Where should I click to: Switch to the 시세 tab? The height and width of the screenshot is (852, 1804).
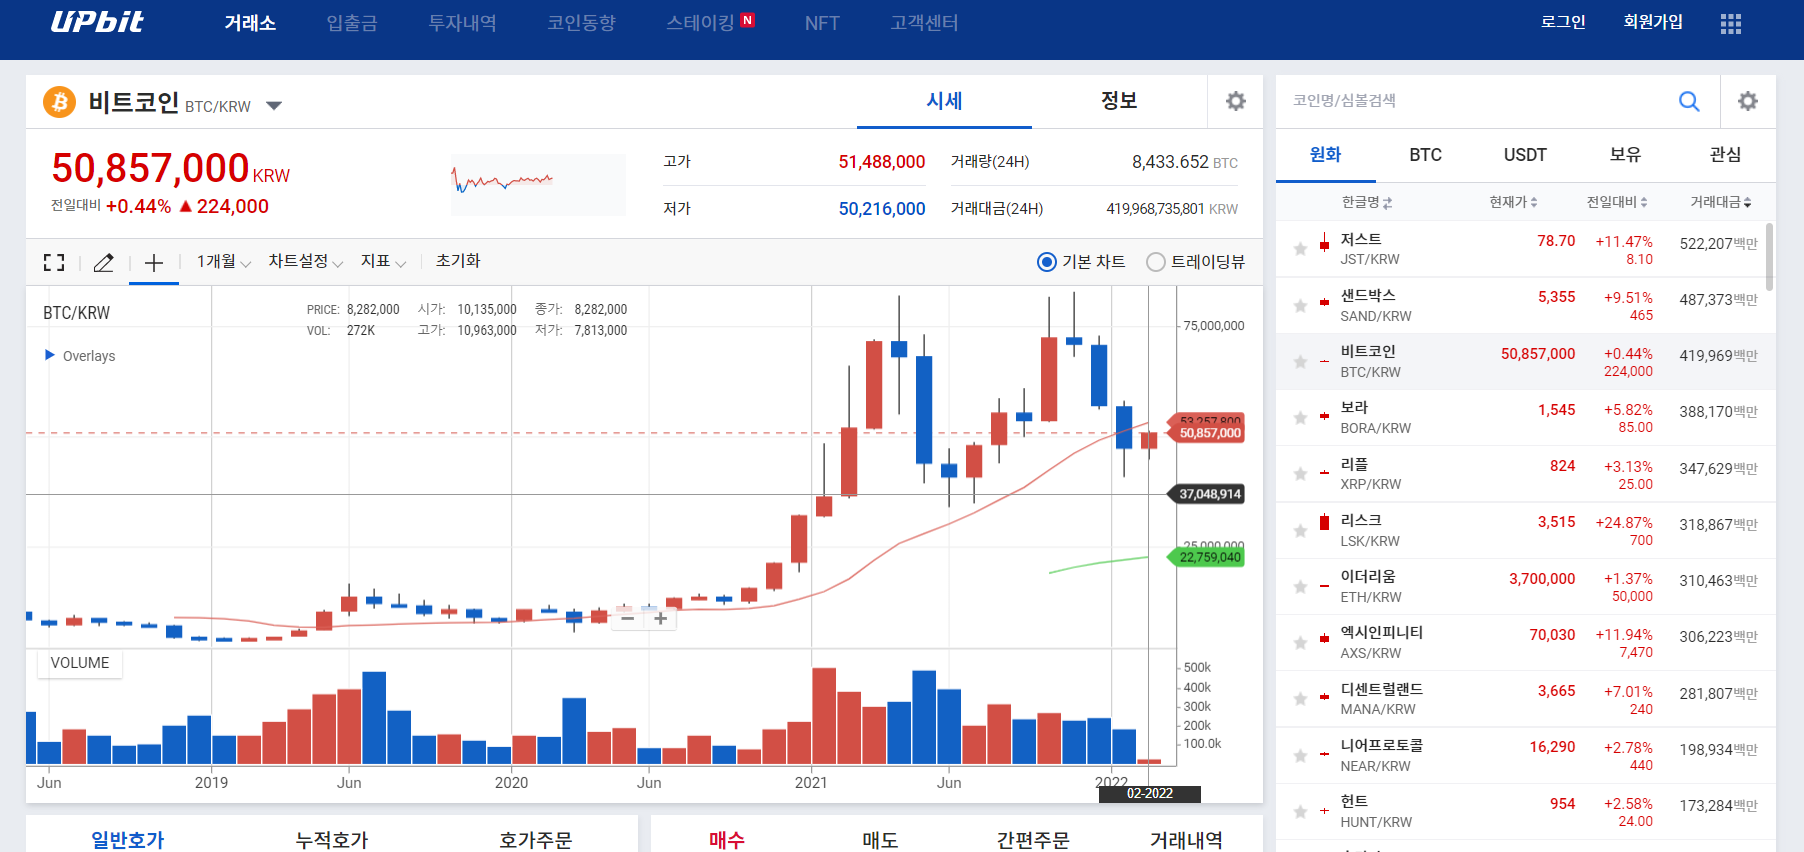[944, 101]
